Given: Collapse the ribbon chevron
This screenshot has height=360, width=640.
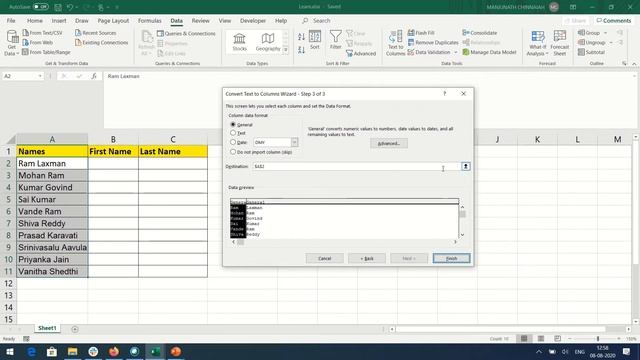Looking at the screenshot, I should pyautogui.click(x=634, y=64).
